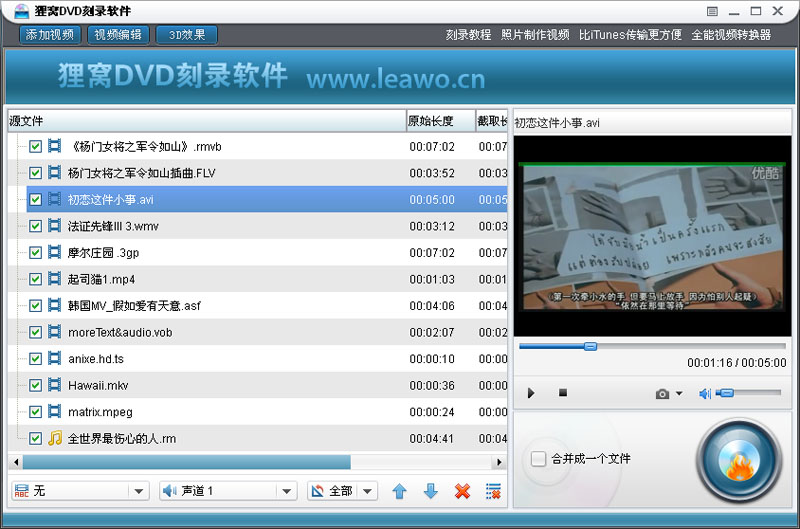This screenshot has height=529, width=800.
Task: Click www.leawo.cn website banner link
Action: [395, 79]
